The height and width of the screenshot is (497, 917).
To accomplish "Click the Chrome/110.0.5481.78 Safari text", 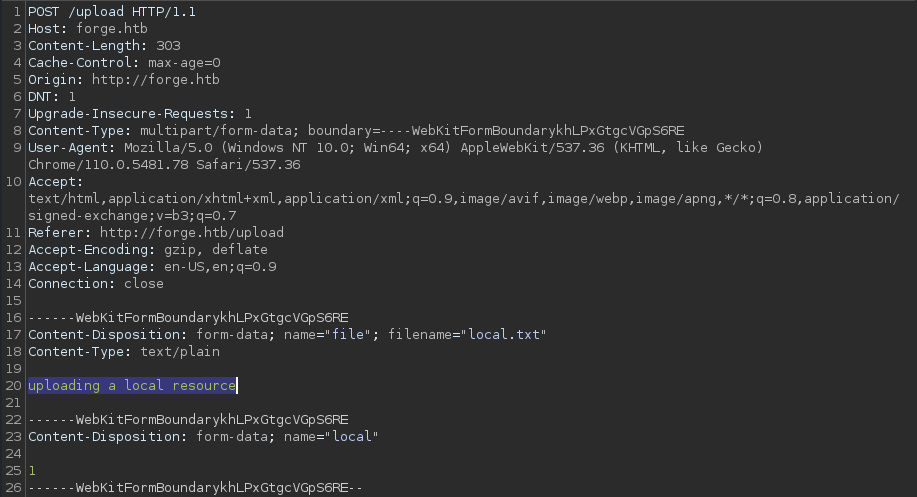I will pyautogui.click(x=164, y=164).
